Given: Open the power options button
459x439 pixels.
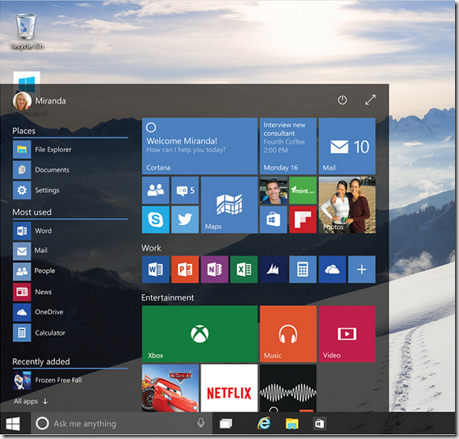Looking at the screenshot, I should click(342, 100).
